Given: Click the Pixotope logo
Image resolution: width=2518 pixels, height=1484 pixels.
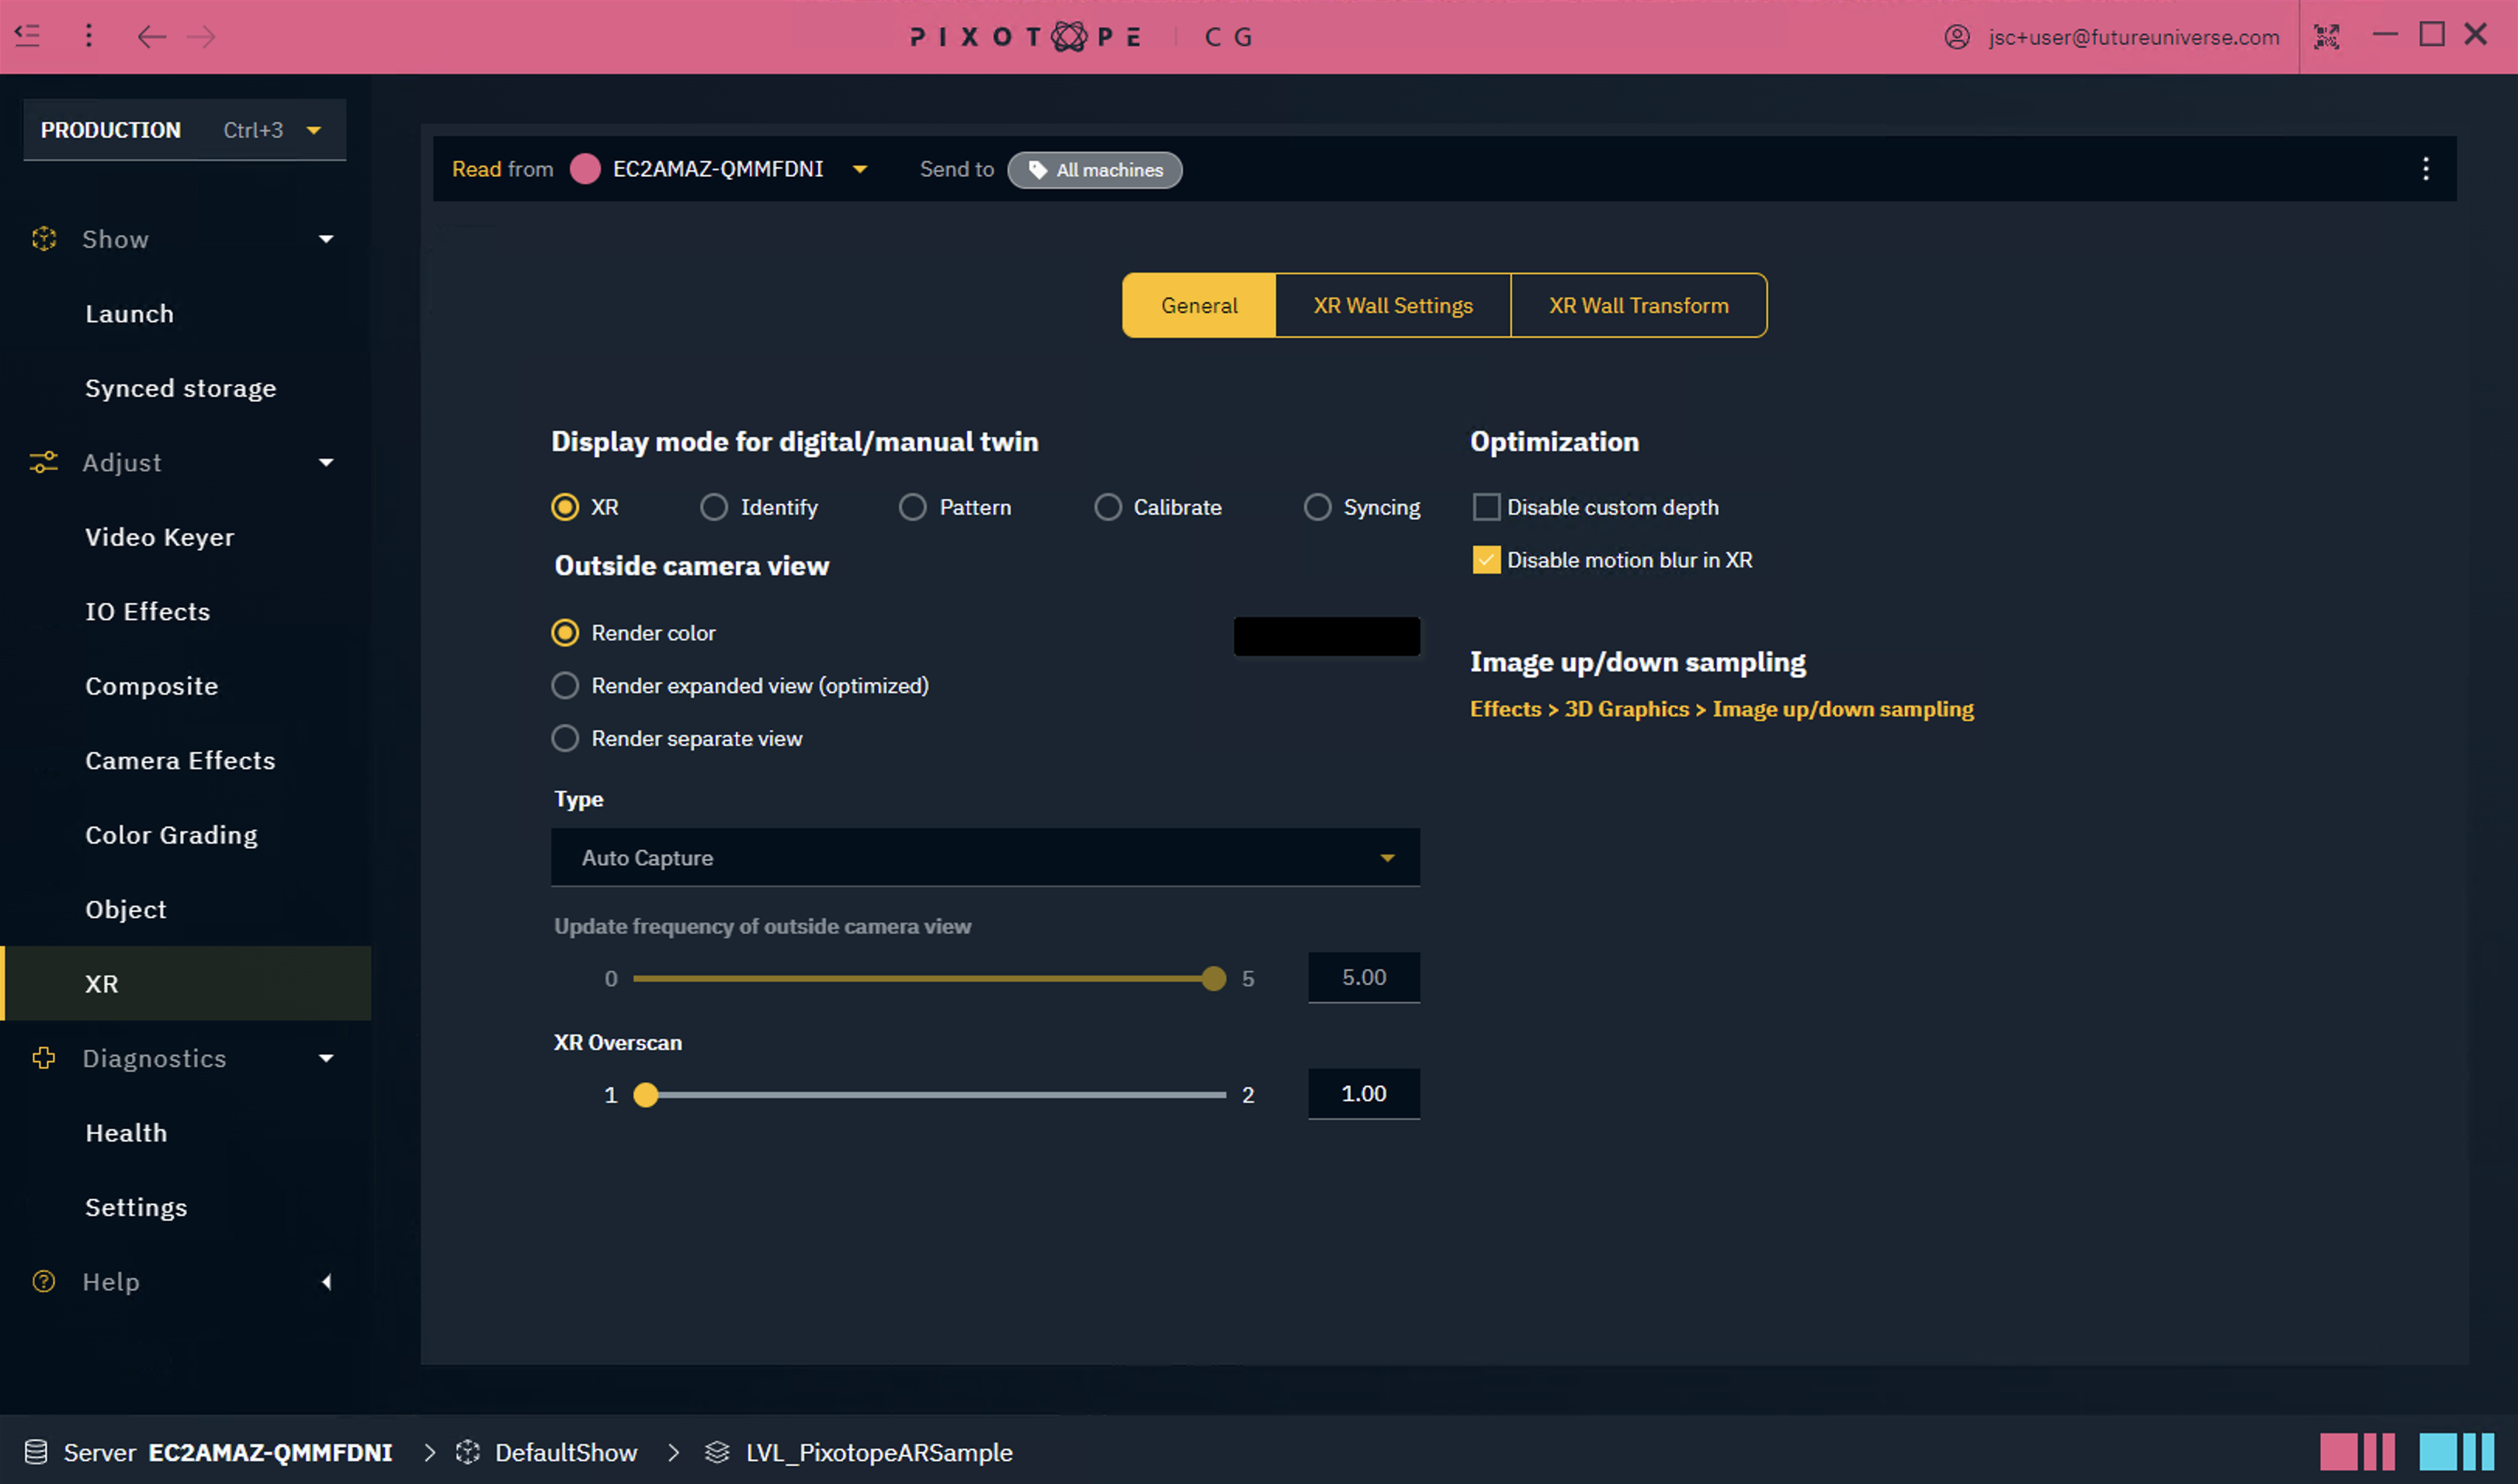Looking at the screenshot, I should (x=1025, y=37).
